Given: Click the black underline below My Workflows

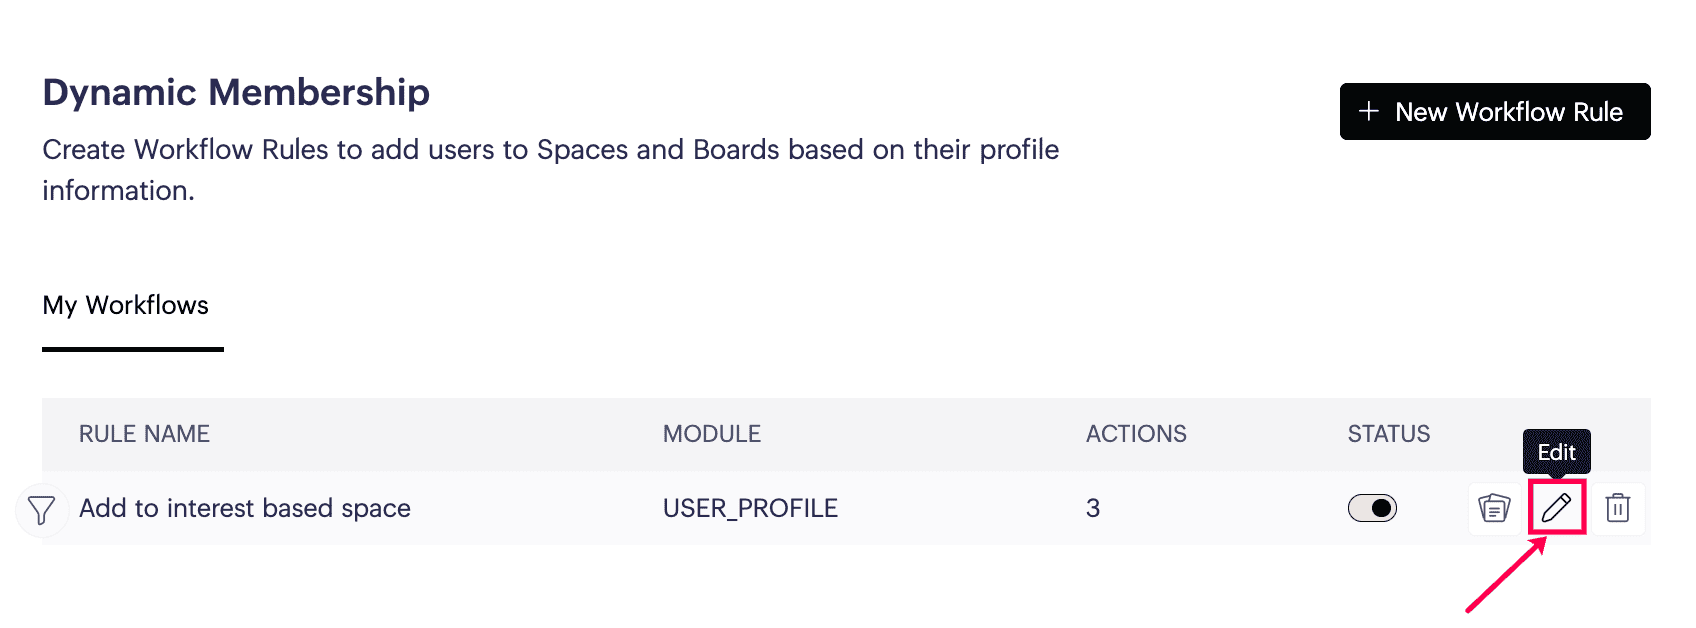Looking at the screenshot, I should [x=133, y=349].
